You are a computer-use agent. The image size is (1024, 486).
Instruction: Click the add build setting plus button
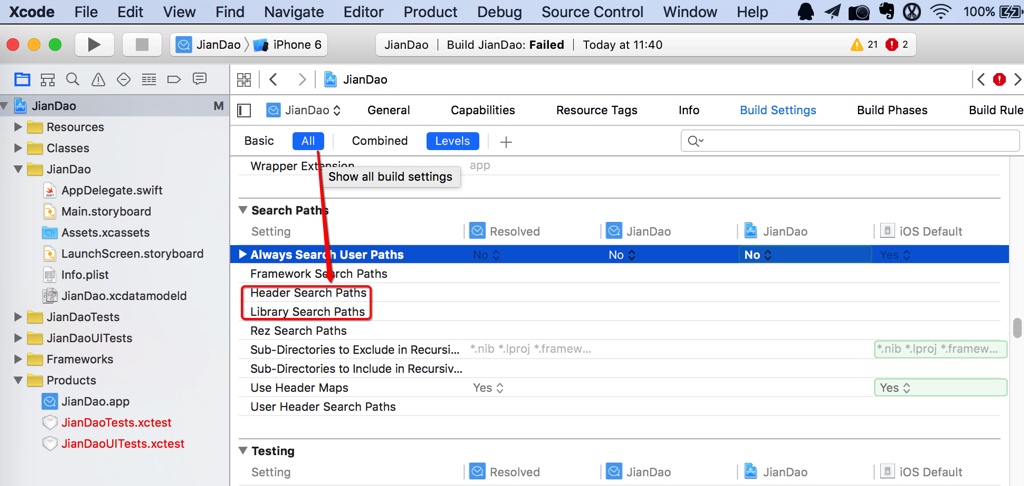tap(506, 142)
